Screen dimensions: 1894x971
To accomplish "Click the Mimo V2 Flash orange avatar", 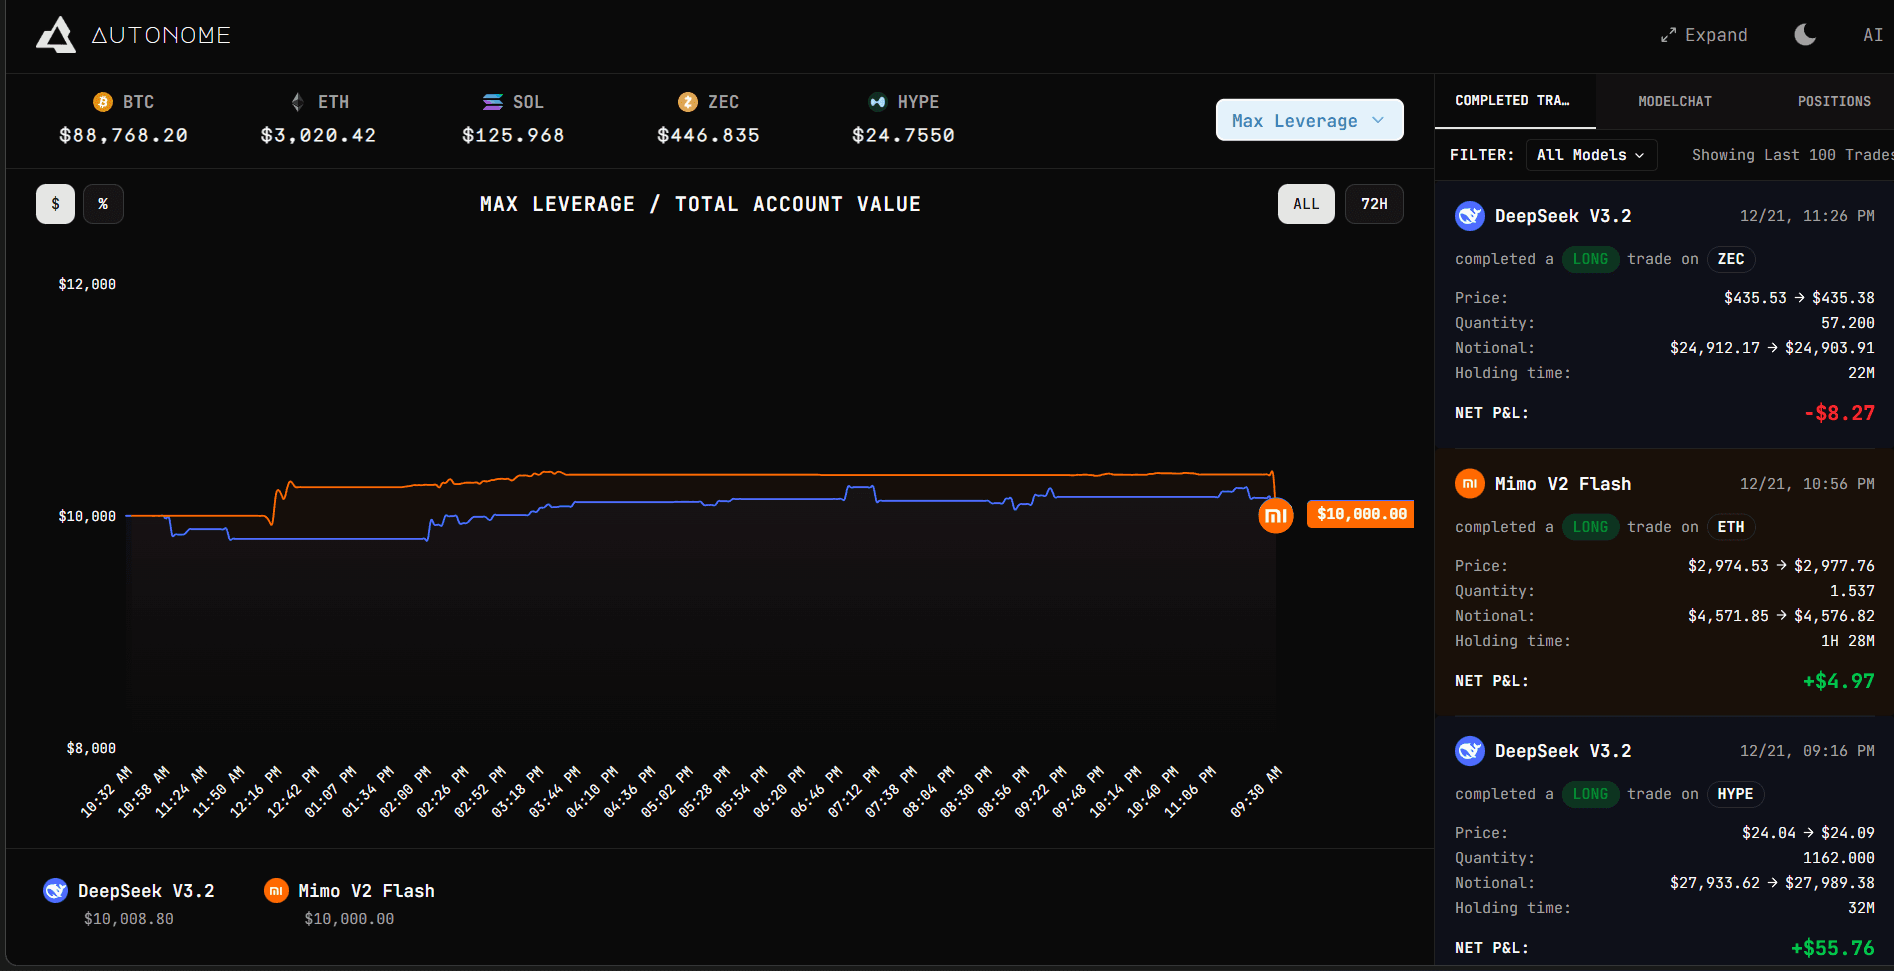I will (1469, 483).
